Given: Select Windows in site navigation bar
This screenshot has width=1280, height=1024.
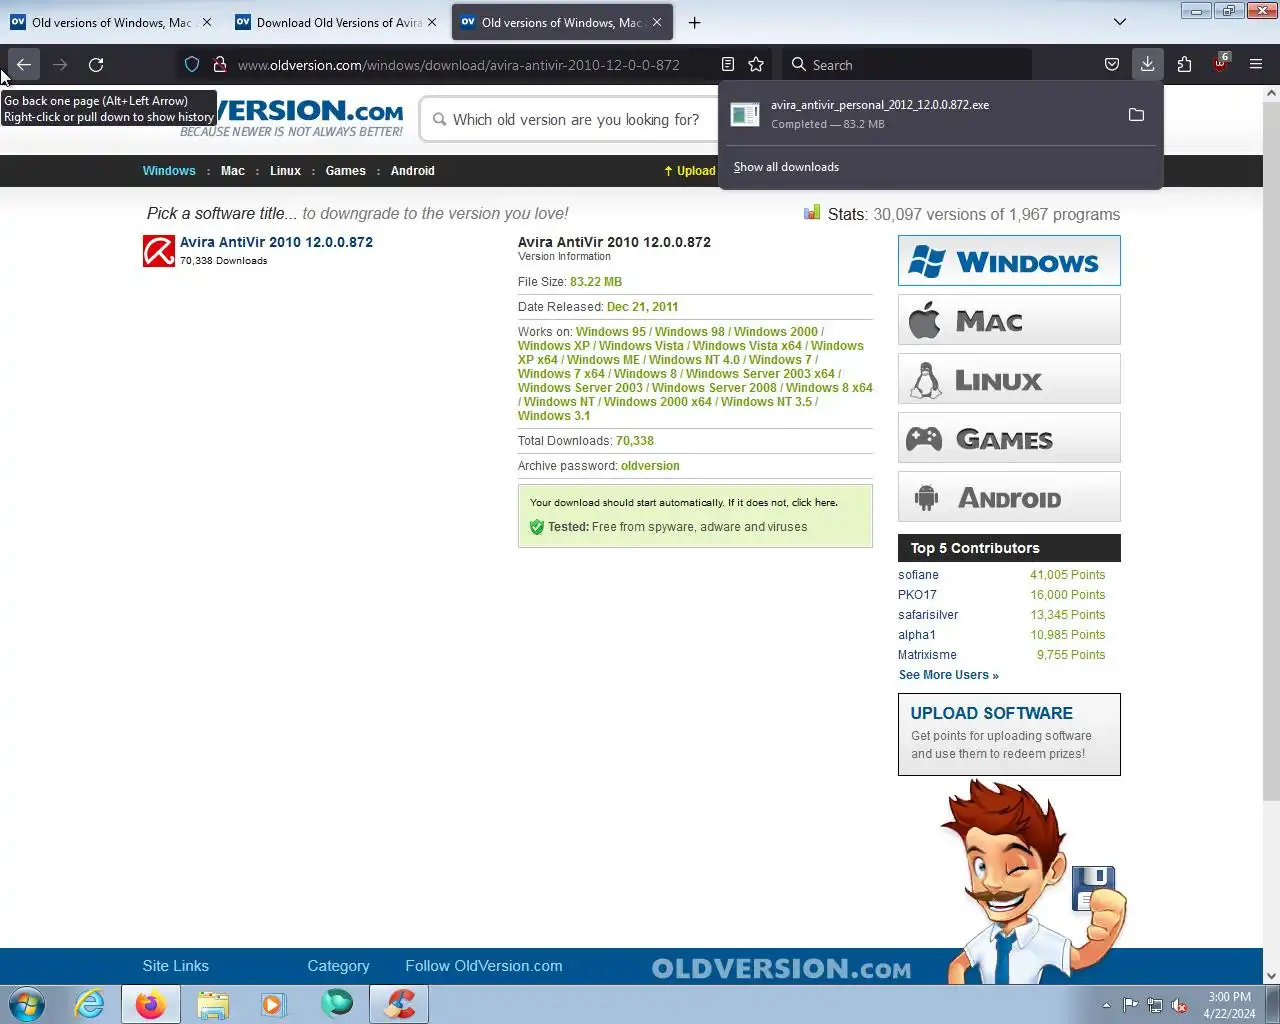Looking at the screenshot, I should pos(169,171).
